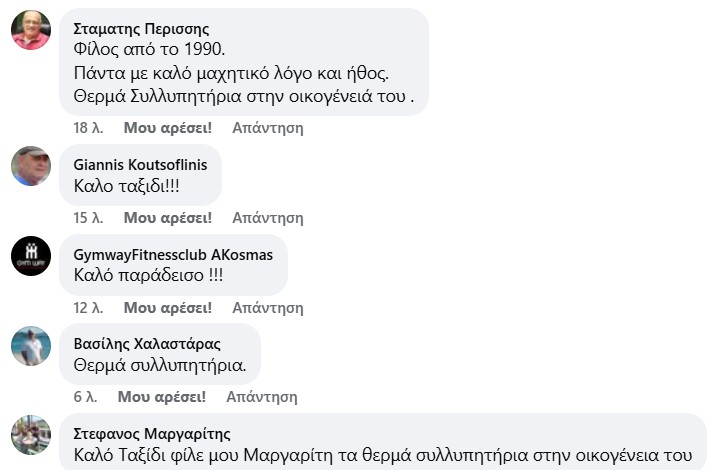Go to GymwayFitnessclub AKosmas page name

click(173, 254)
